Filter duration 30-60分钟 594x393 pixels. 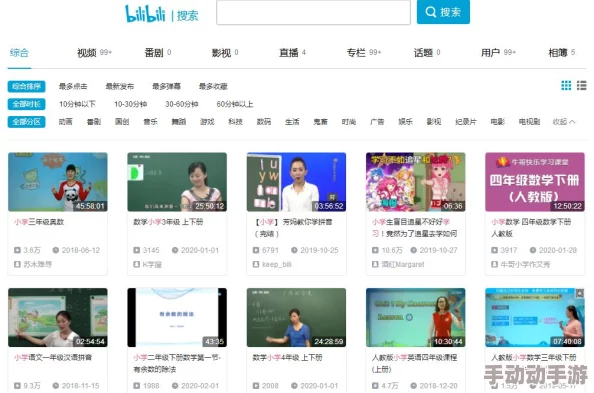(x=182, y=104)
